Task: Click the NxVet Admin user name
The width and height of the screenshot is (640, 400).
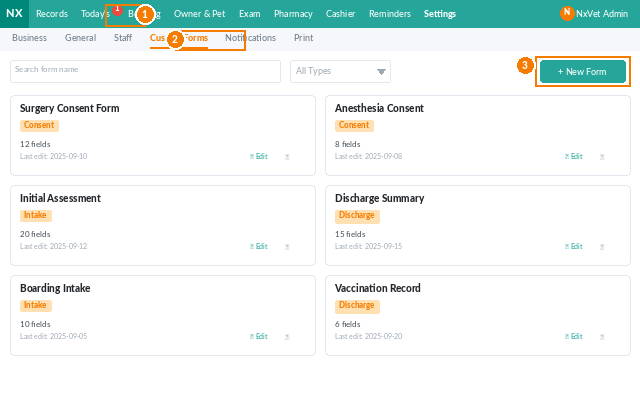Action: (x=602, y=14)
